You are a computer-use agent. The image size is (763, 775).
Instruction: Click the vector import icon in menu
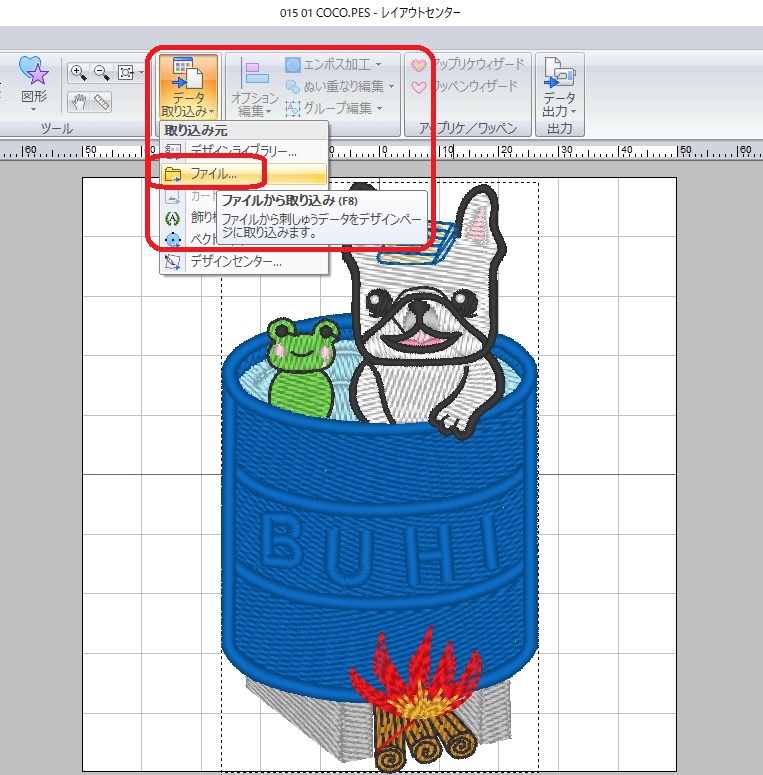coord(172,240)
